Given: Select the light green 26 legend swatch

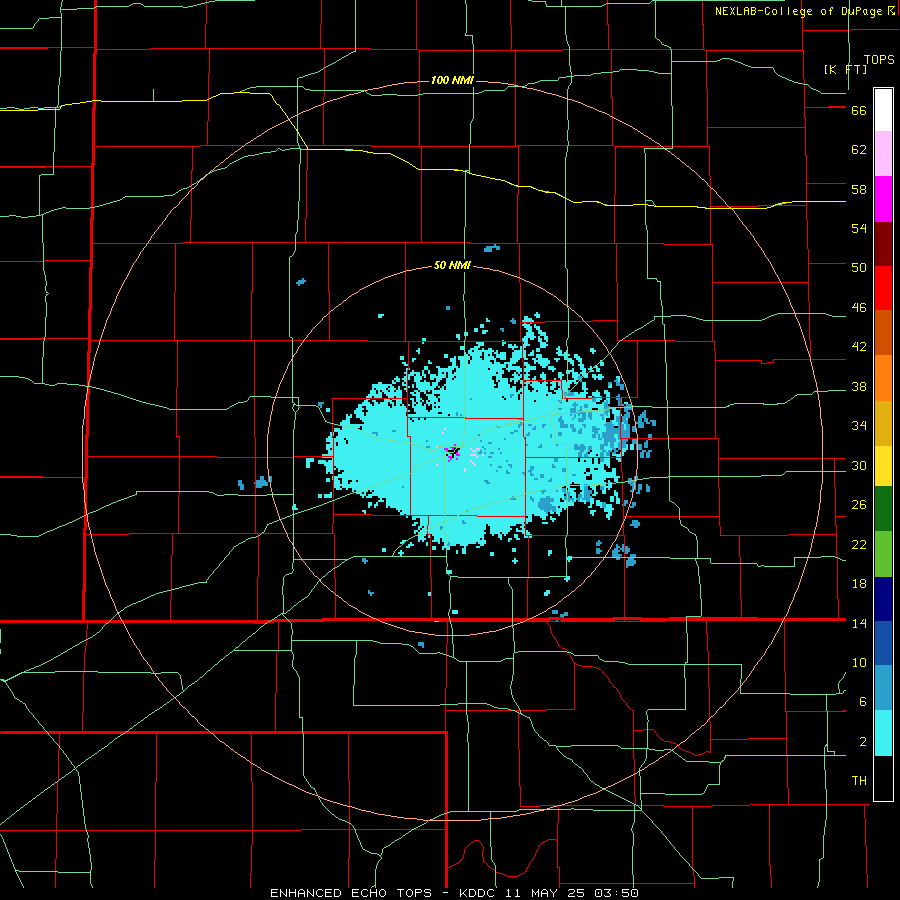Looking at the screenshot, I should tap(883, 553).
